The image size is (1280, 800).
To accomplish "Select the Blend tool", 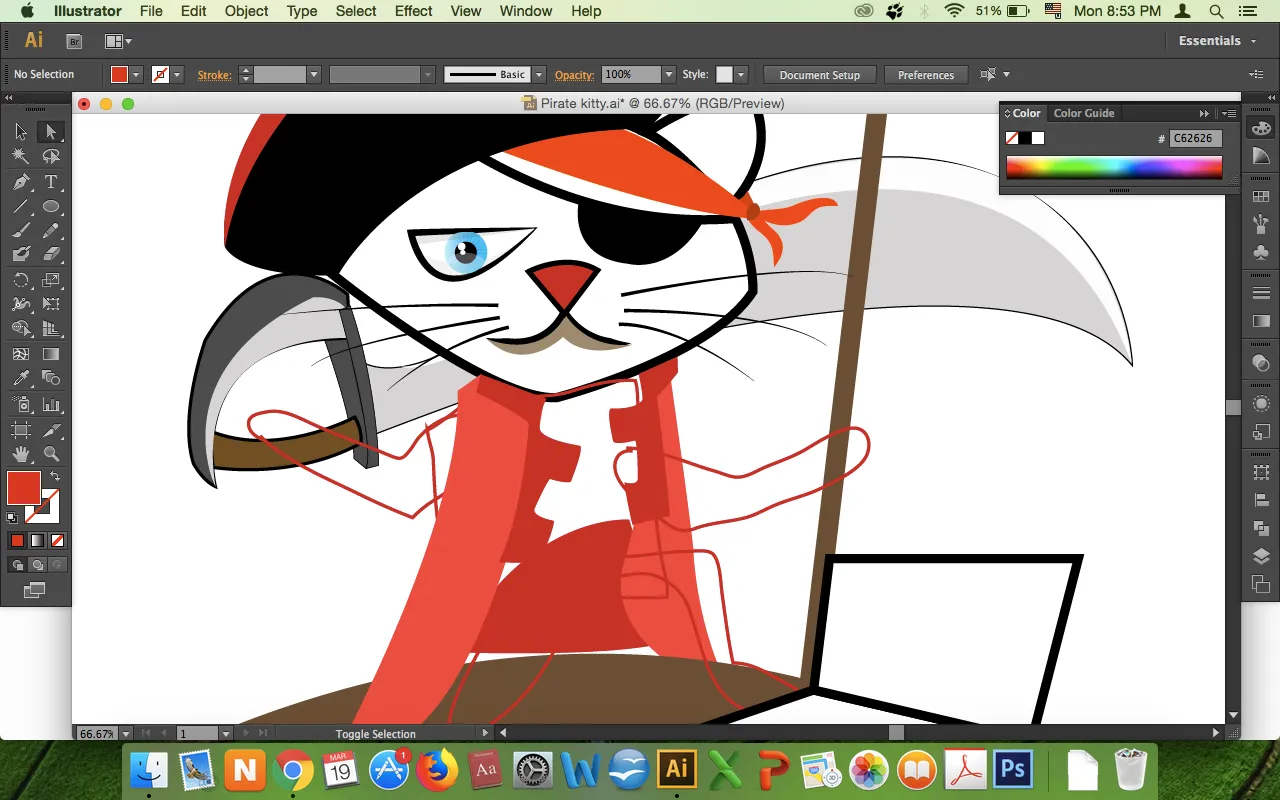I will click(51, 379).
